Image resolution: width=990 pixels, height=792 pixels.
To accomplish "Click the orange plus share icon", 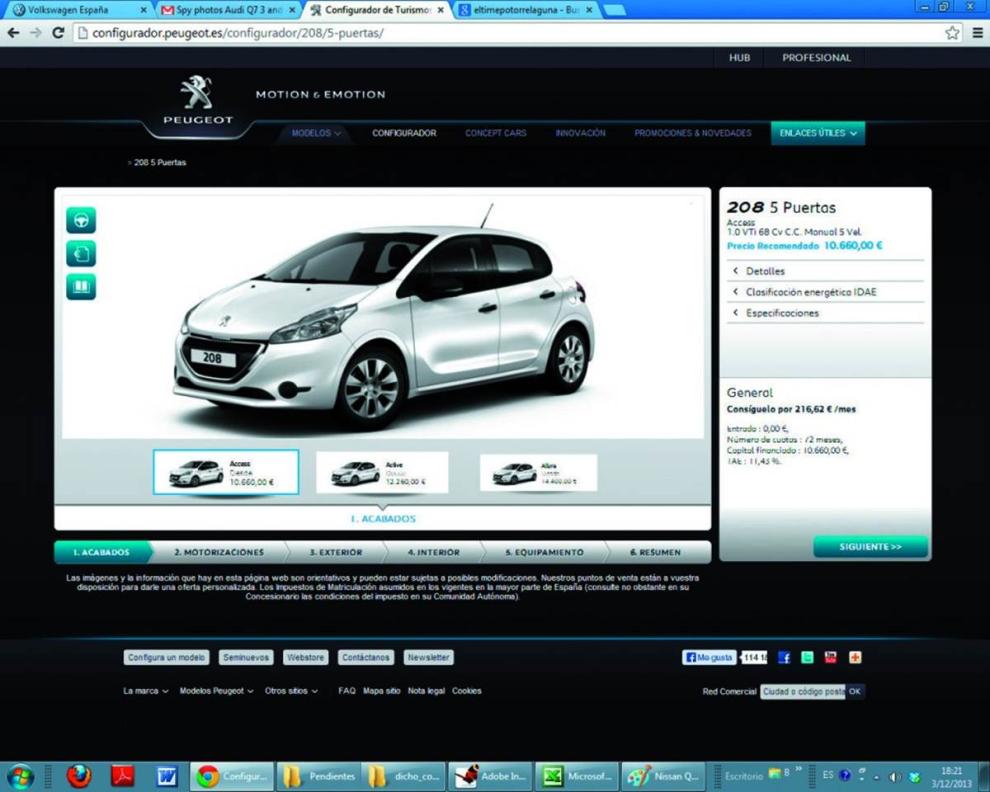I will [x=855, y=657].
